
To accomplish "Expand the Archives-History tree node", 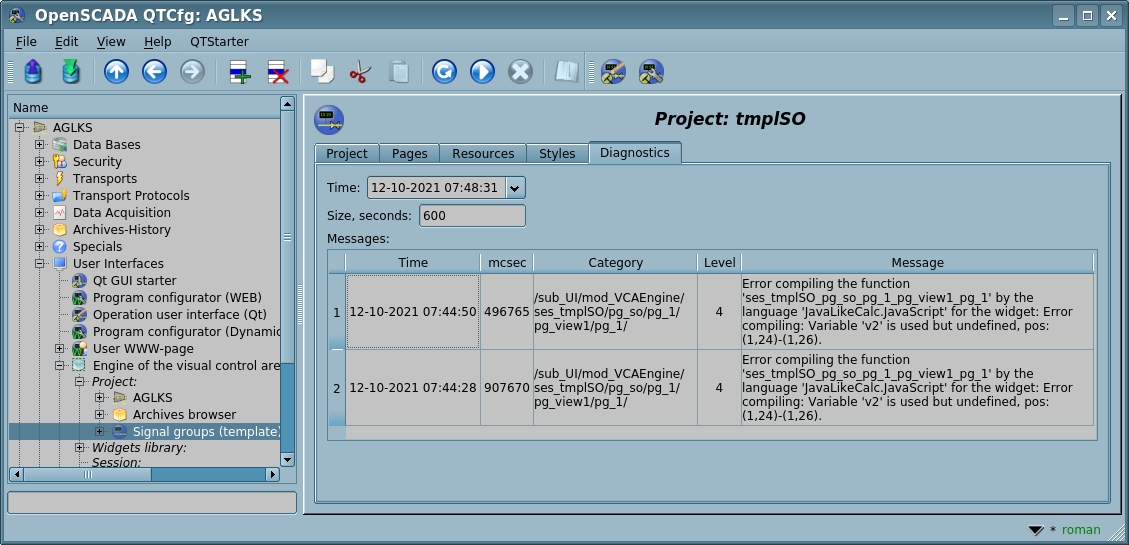I will [40, 230].
